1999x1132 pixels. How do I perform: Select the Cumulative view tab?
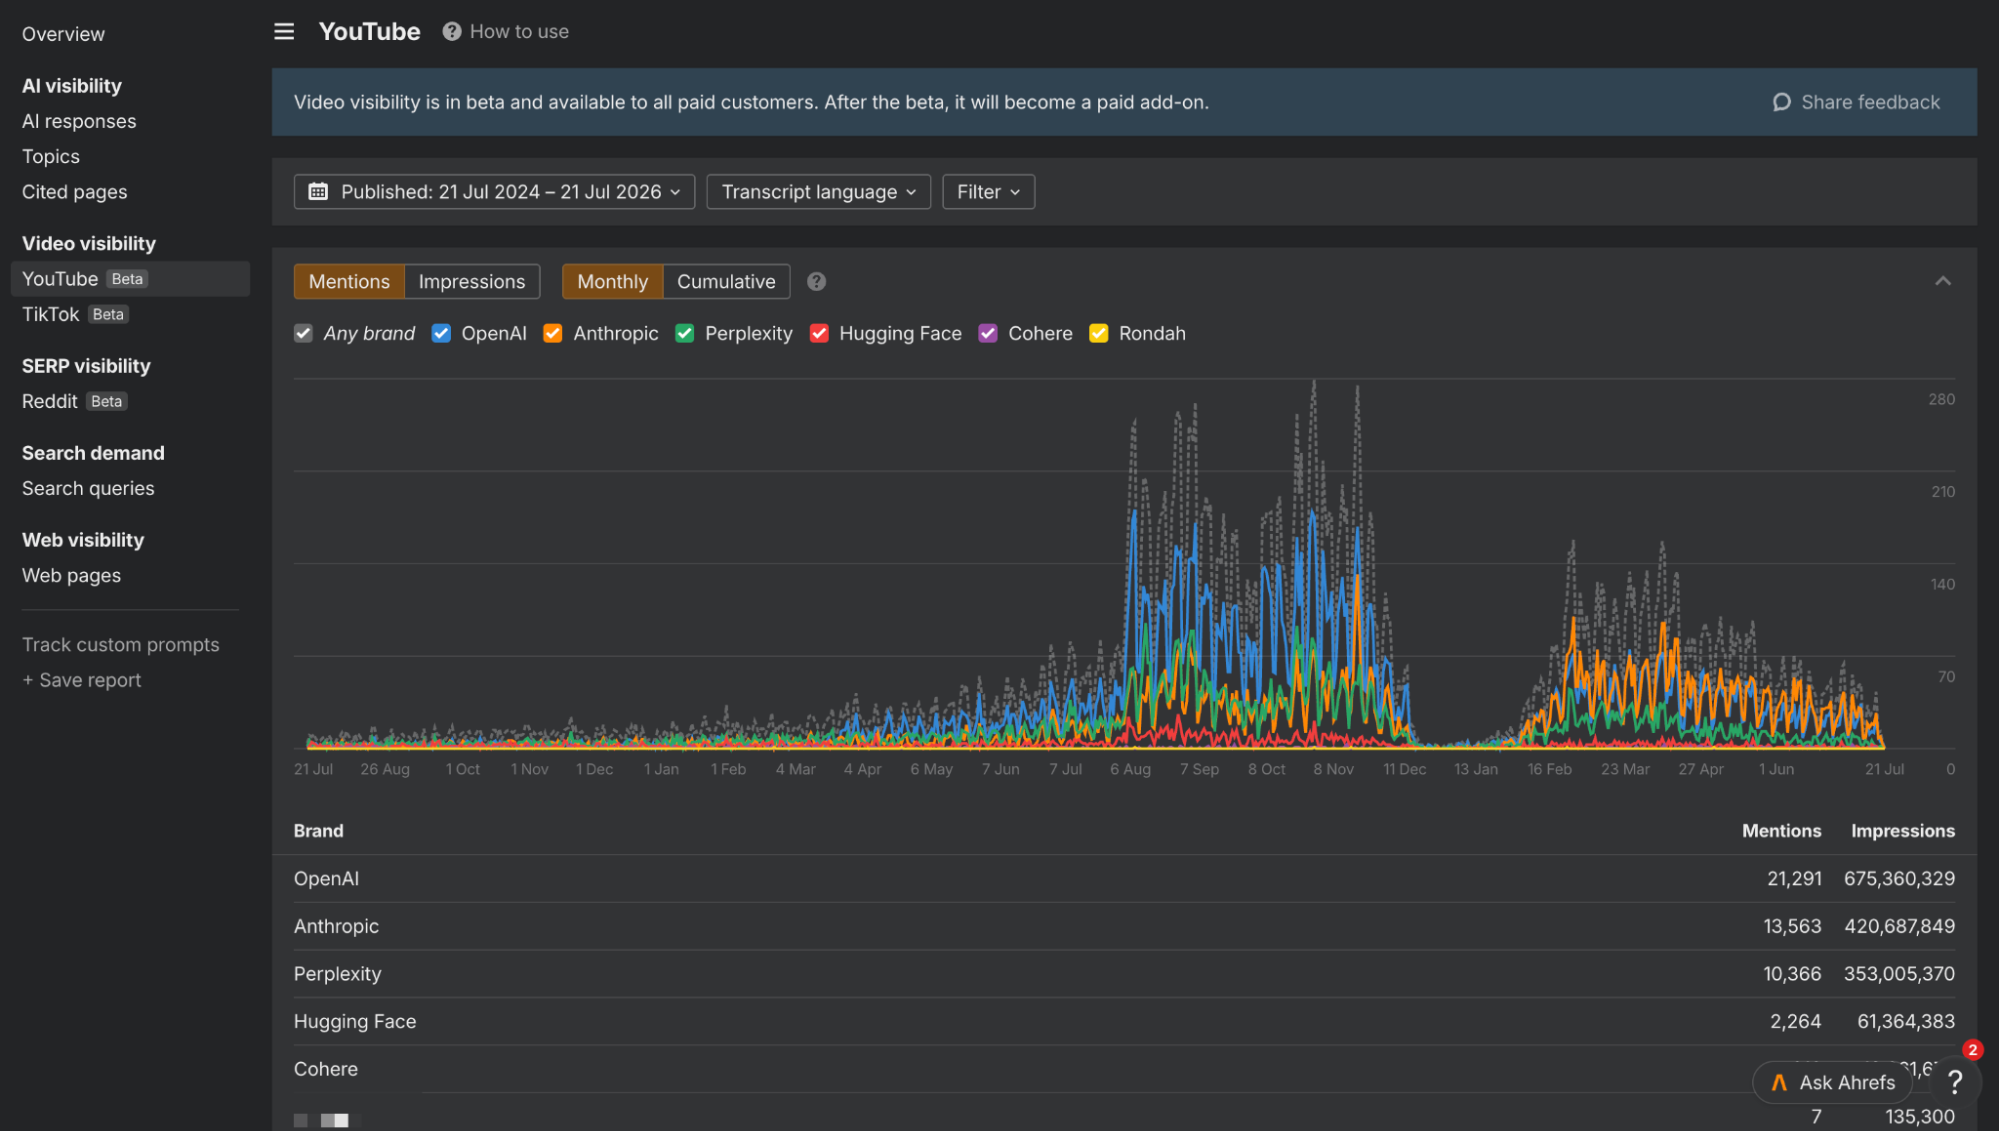click(x=726, y=282)
